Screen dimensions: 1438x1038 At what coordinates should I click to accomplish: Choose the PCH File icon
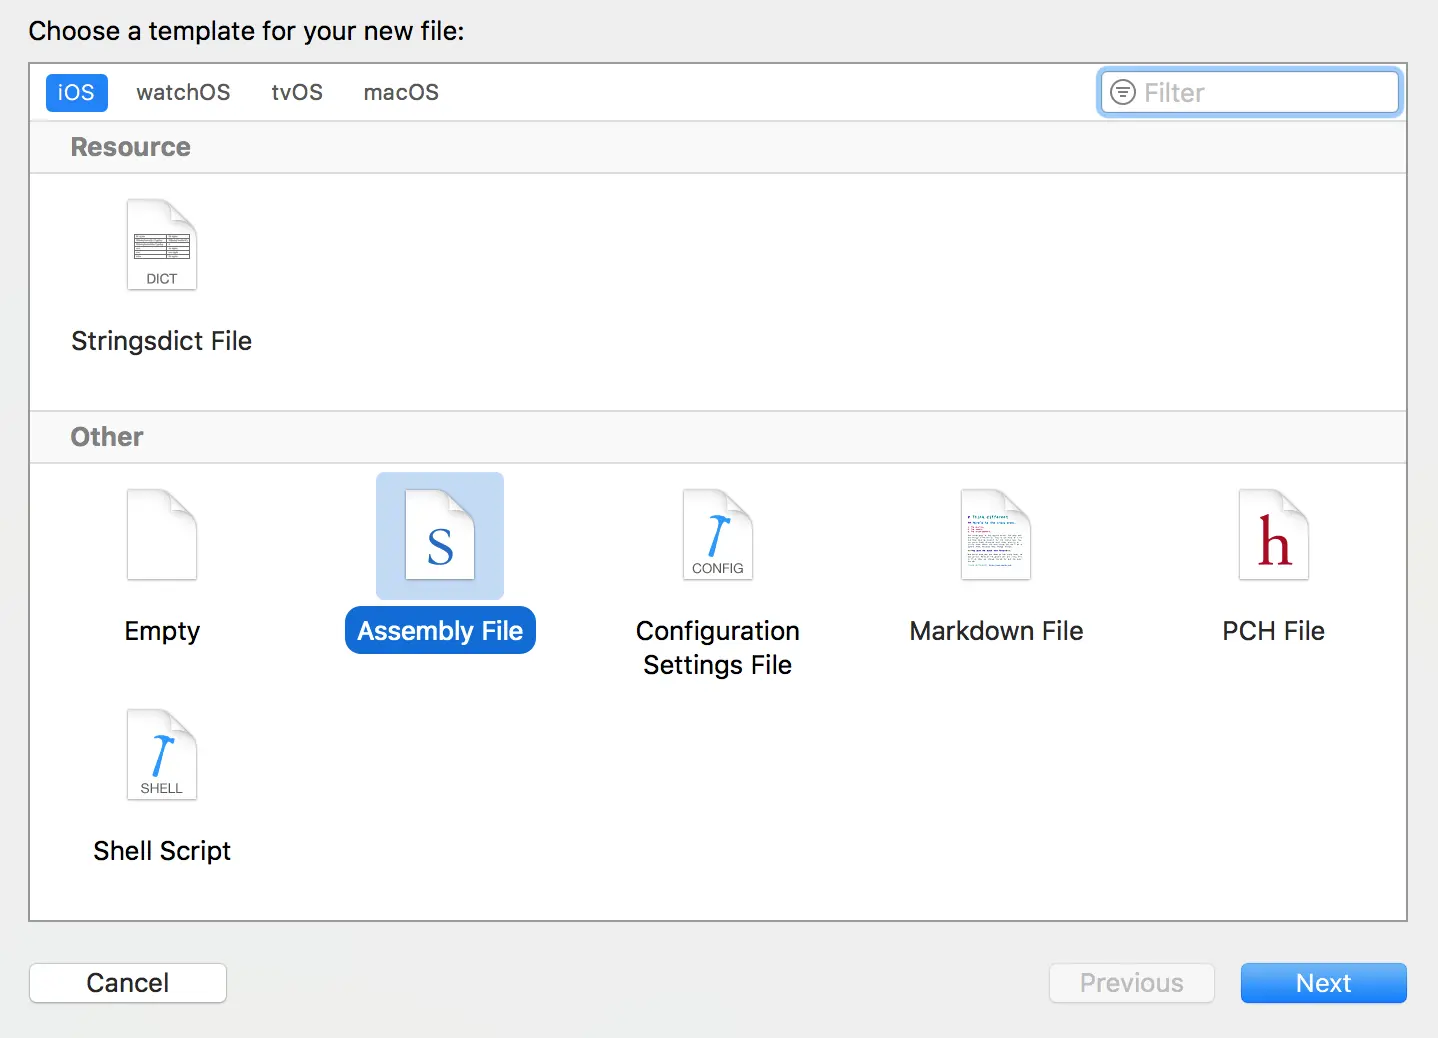pyautogui.click(x=1274, y=535)
